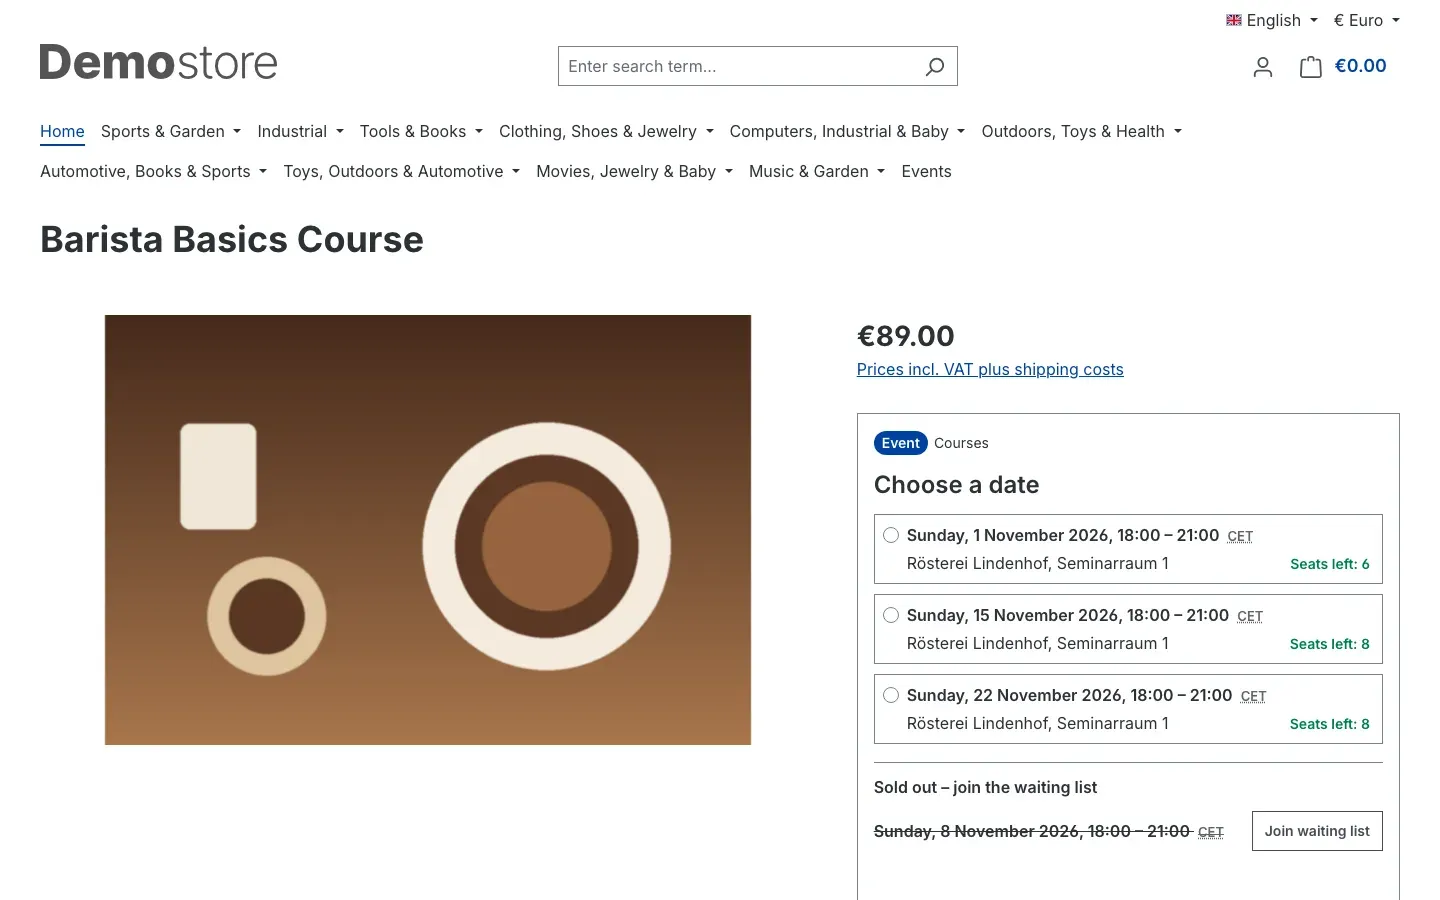Expand the Tools & Books menu

[x=421, y=131]
